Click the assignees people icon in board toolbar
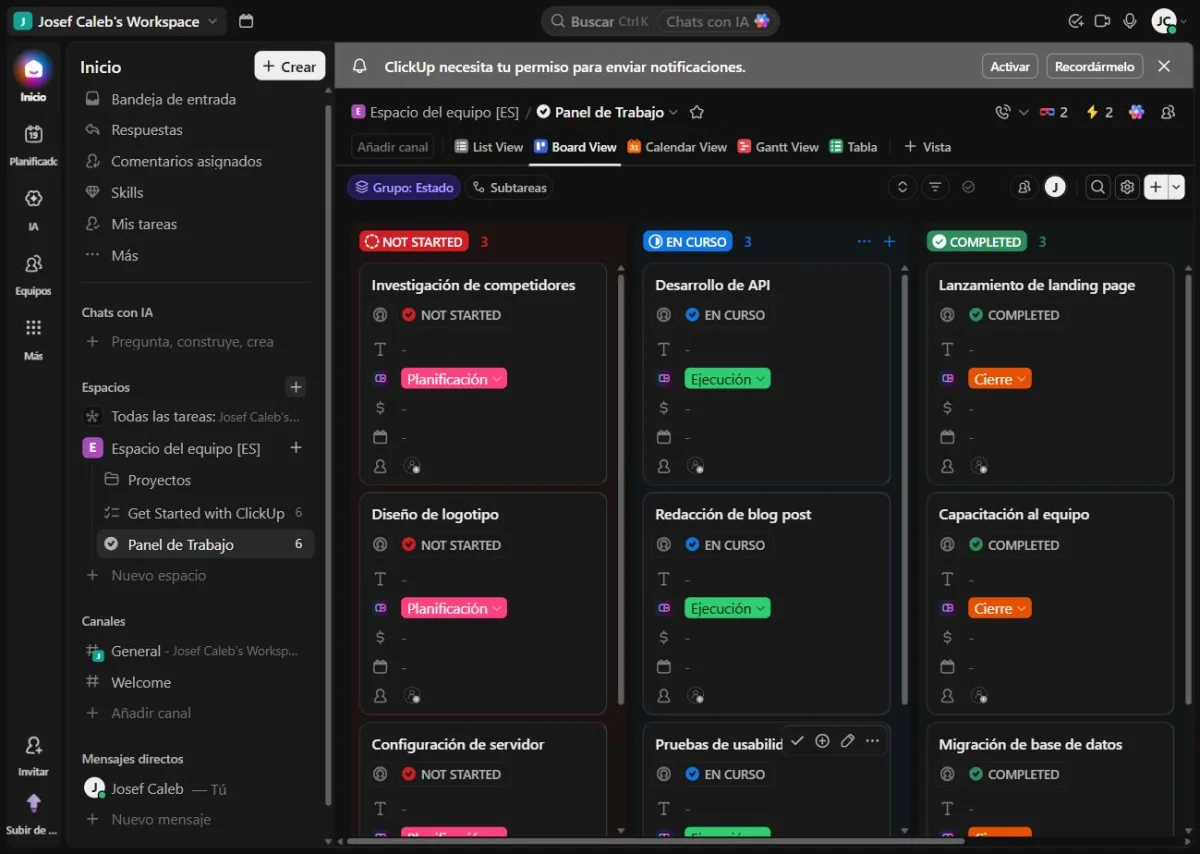1200x854 pixels. pos(1023,187)
